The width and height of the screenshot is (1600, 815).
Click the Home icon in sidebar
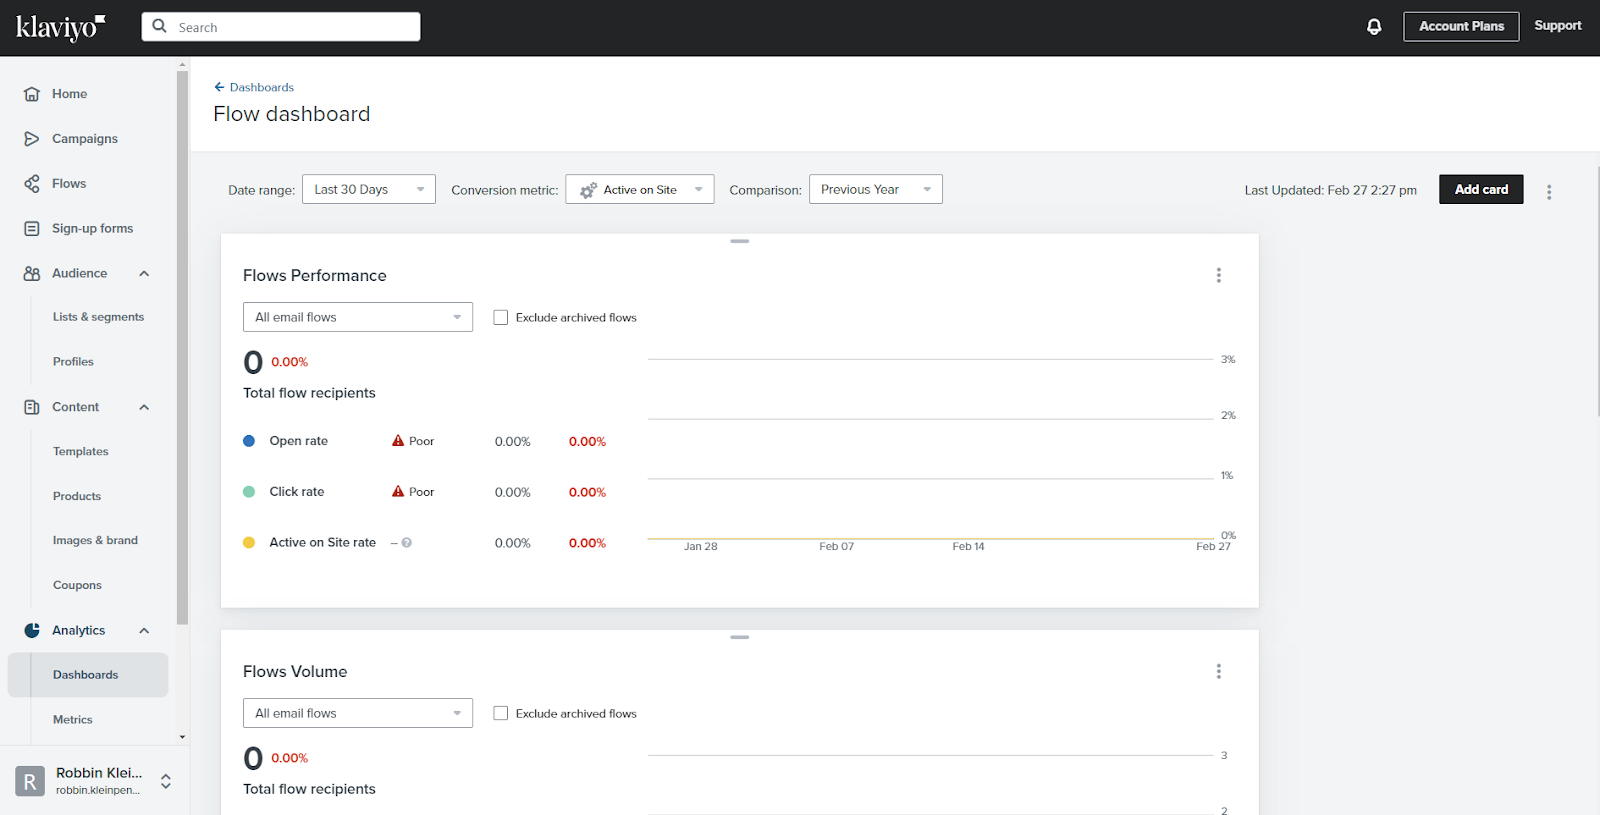tap(32, 94)
